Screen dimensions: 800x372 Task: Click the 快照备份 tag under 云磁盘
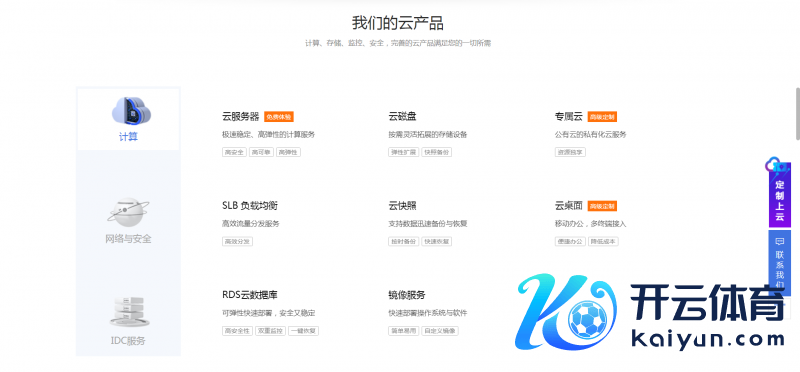point(437,152)
